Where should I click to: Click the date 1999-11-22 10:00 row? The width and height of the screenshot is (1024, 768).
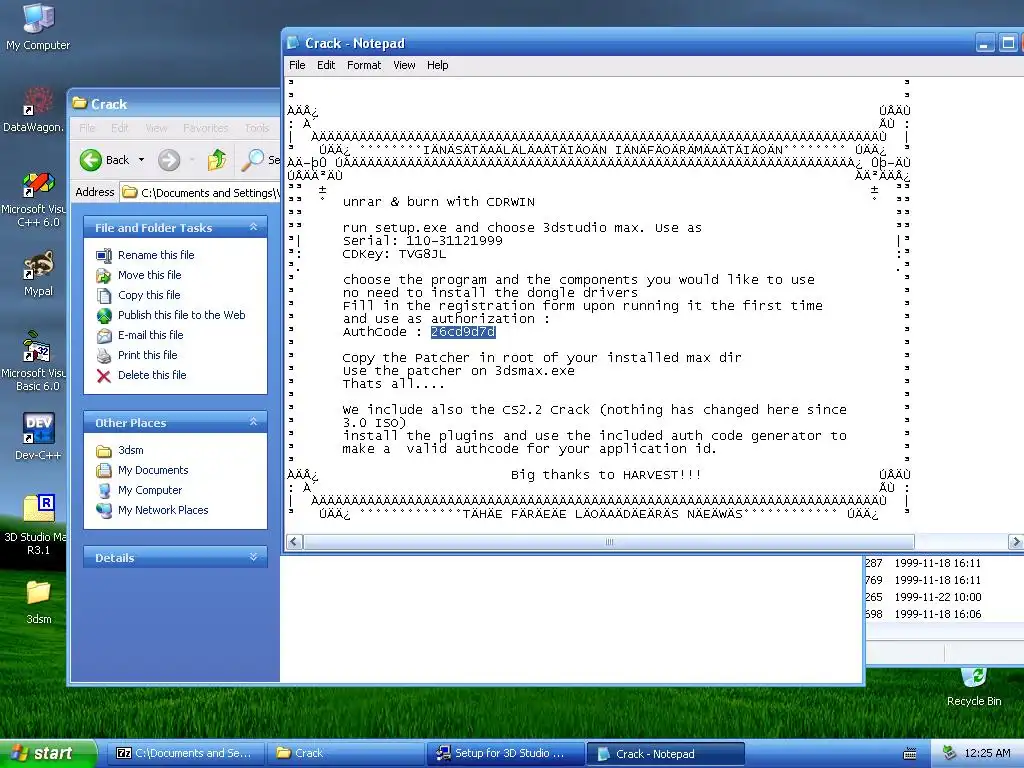coord(938,597)
